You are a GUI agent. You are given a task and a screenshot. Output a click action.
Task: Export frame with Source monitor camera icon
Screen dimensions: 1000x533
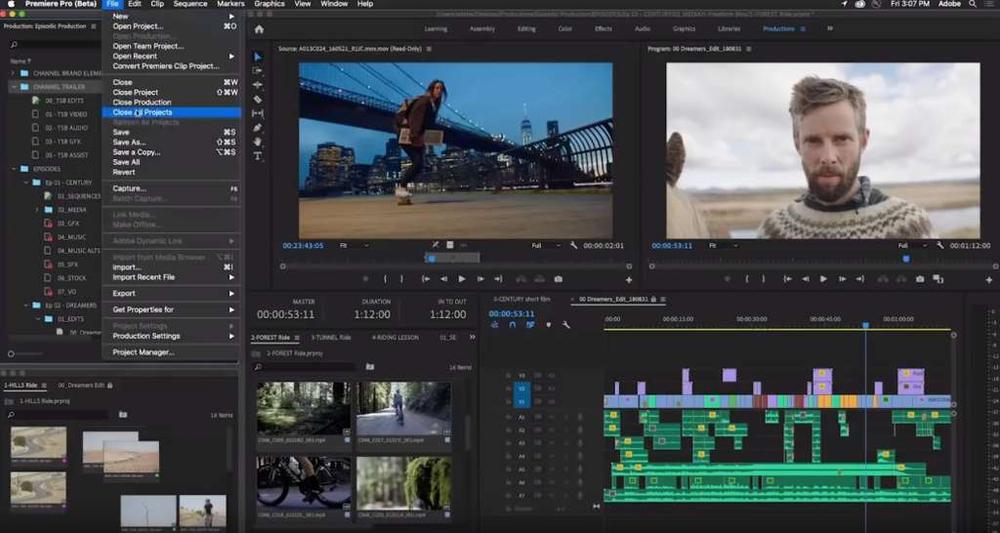558,279
